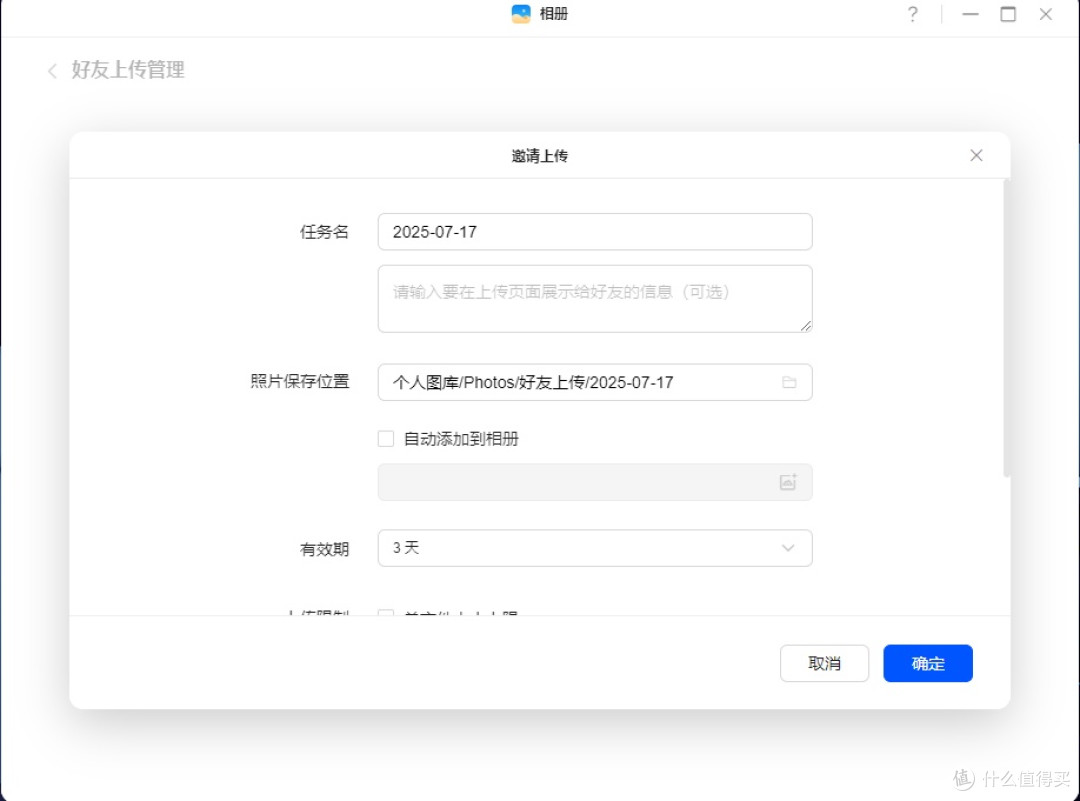Click the 照片保存位置 path field
Screen dimensions: 1080x801
point(595,382)
